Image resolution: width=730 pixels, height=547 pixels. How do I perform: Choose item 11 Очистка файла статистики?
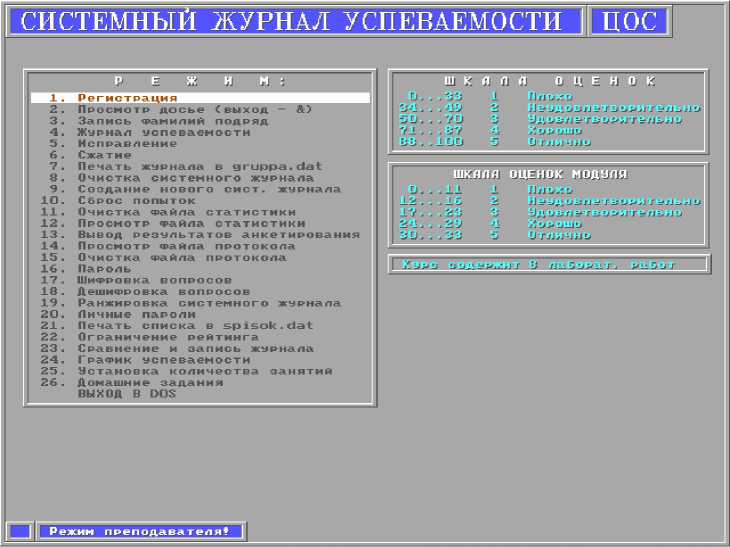tap(168, 212)
